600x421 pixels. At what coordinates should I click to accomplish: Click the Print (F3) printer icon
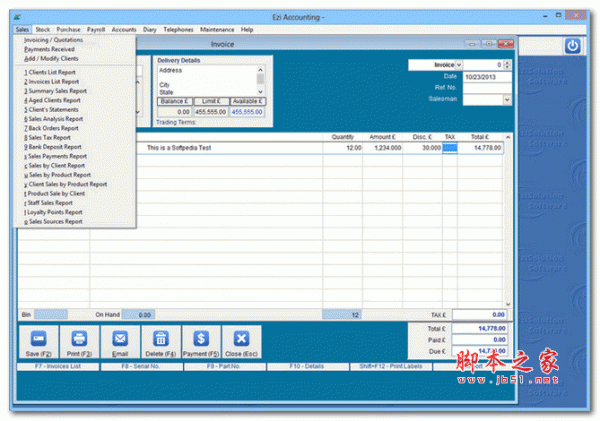tap(79, 339)
